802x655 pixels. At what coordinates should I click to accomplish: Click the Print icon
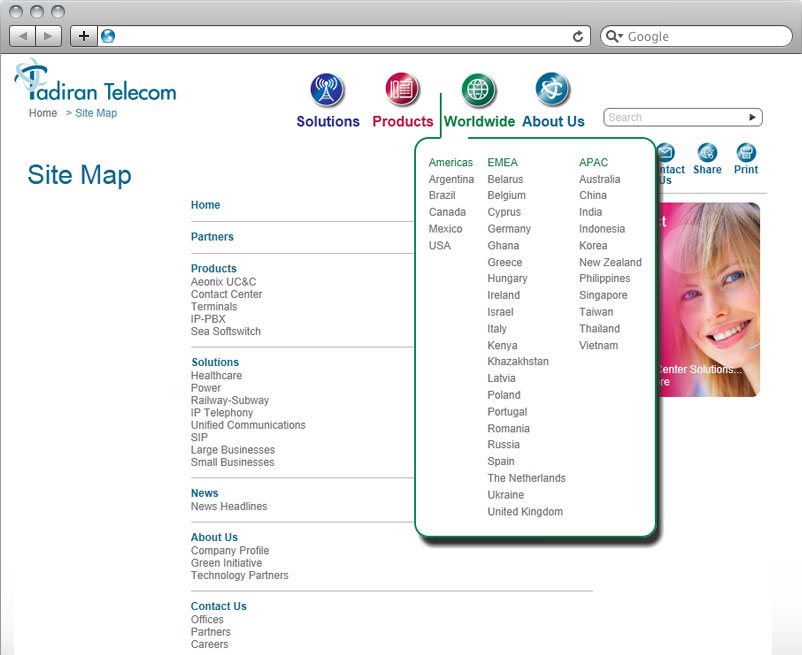coord(746,154)
